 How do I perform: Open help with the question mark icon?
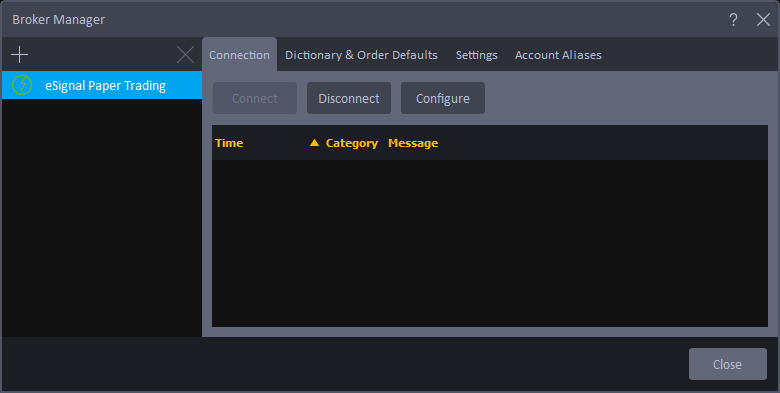coord(733,19)
